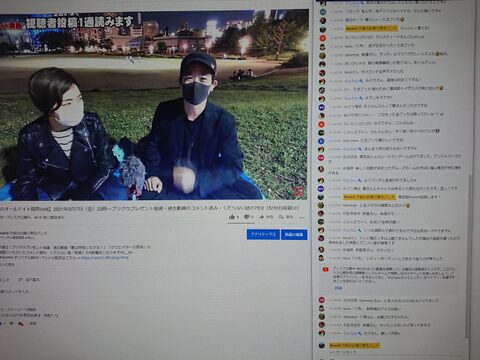Click the live chat vertical scrollbar

[470, 256]
